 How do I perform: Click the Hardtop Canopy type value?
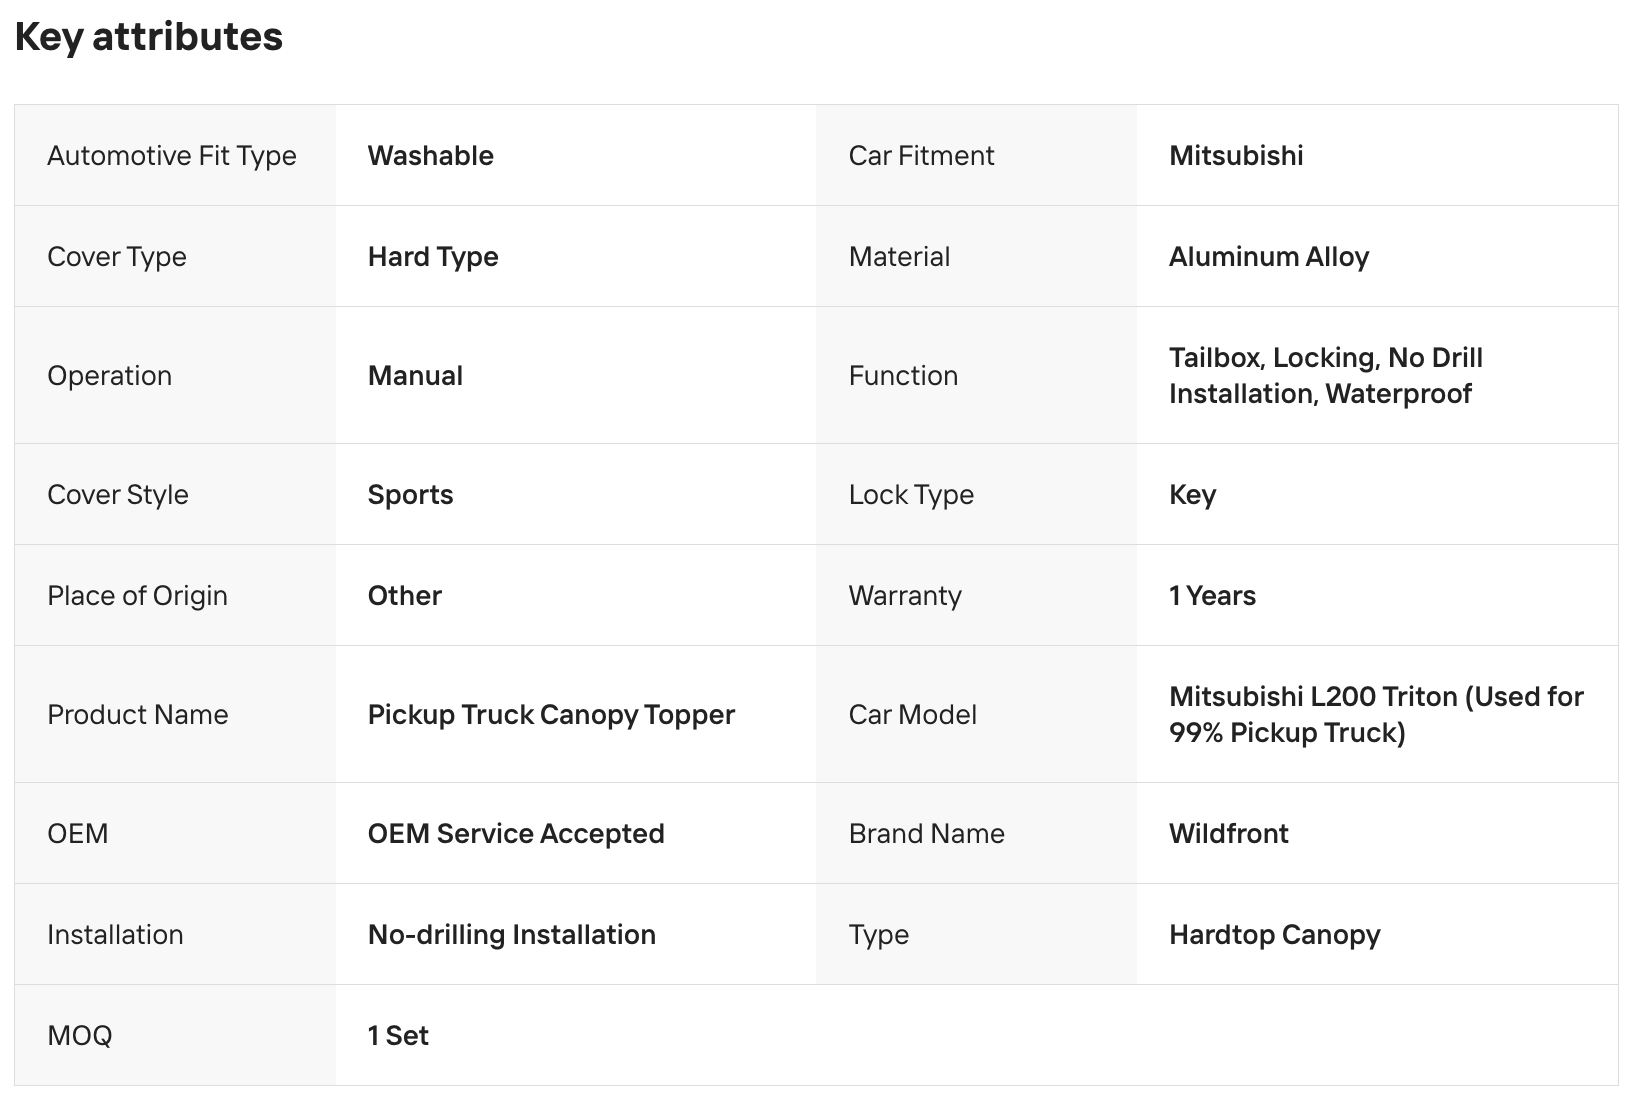[1274, 935]
